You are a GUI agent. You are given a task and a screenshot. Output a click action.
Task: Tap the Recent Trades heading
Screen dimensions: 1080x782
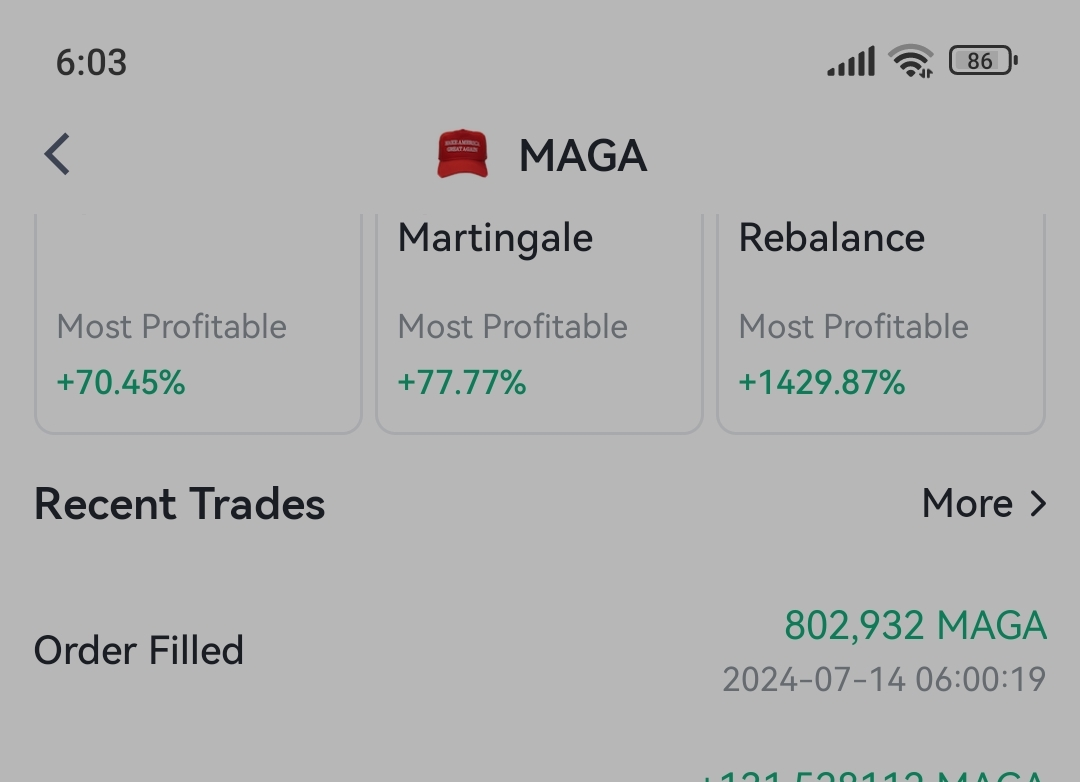click(x=180, y=504)
